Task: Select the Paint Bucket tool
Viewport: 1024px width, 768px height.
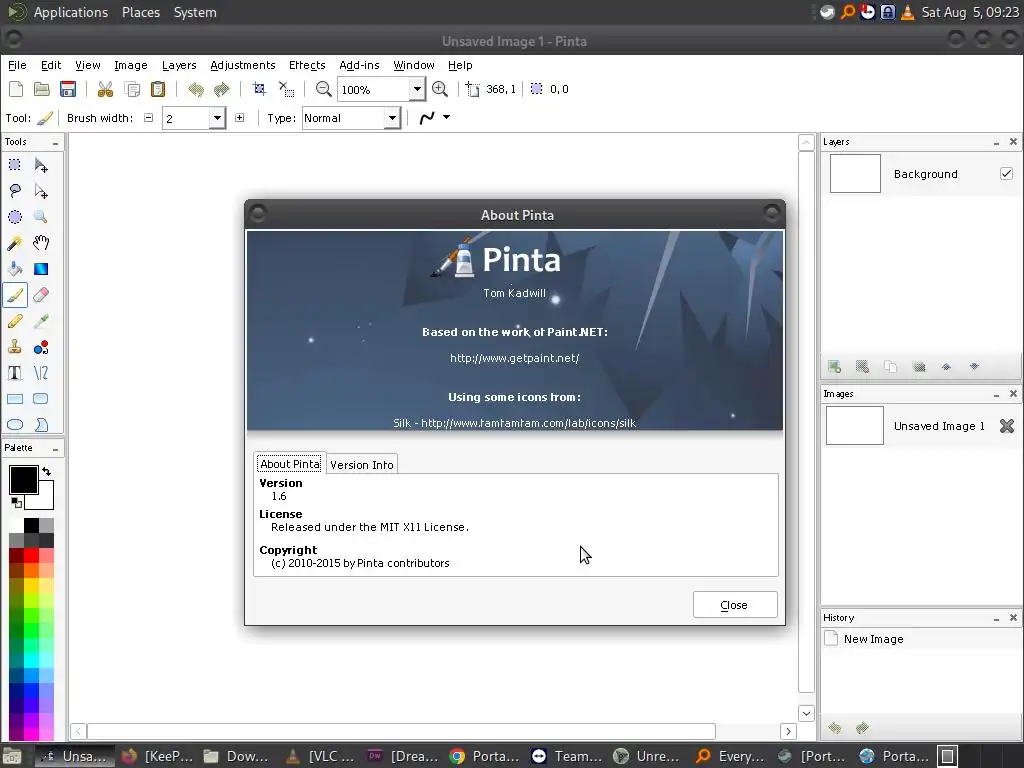Action: 14,269
